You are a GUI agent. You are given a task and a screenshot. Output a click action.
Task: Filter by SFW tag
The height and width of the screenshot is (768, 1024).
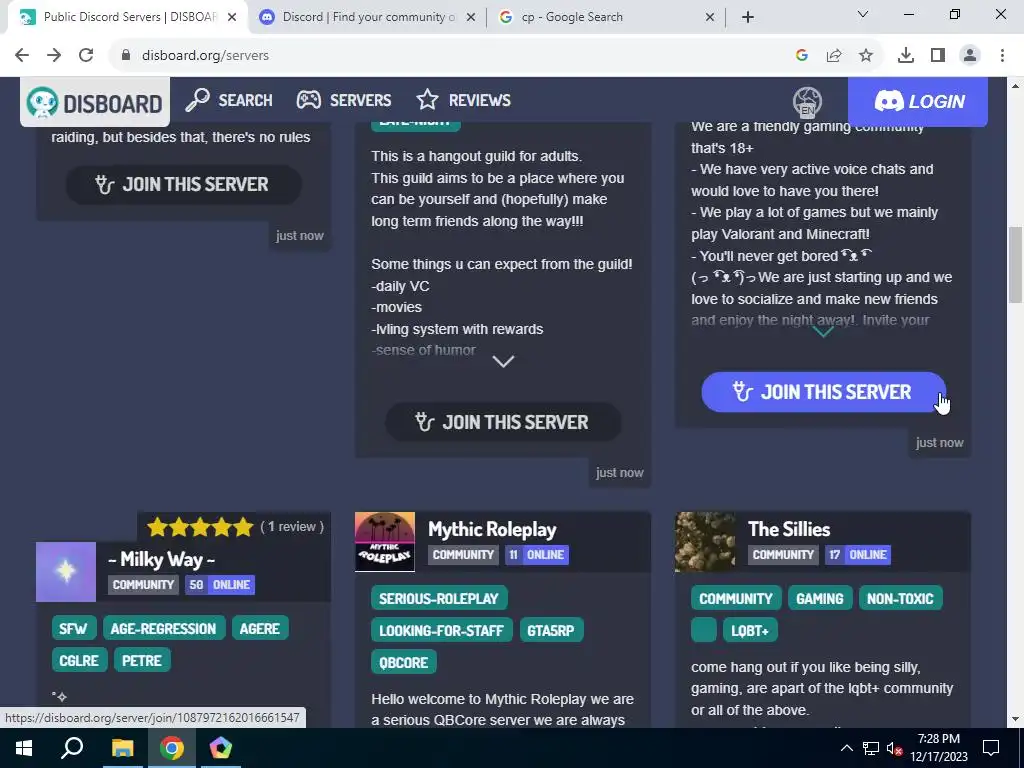(x=74, y=629)
